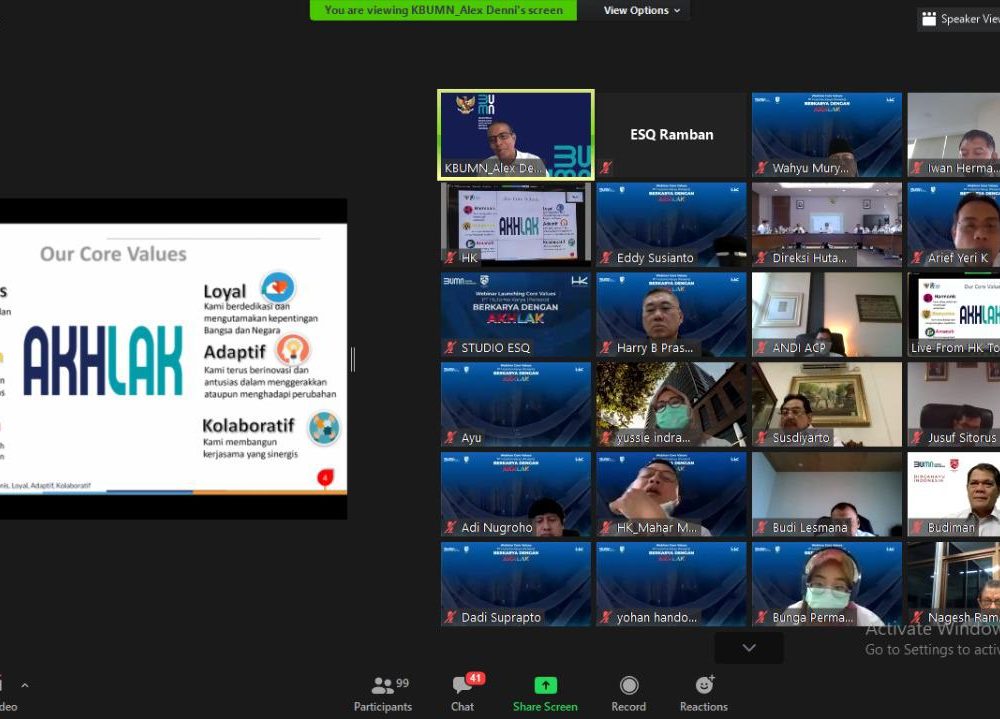Image resolution: width=1000 pixels, height=719 pixels.
Task: Click the muted mic icon on Eddy Susianto
Action: (606, 258)
